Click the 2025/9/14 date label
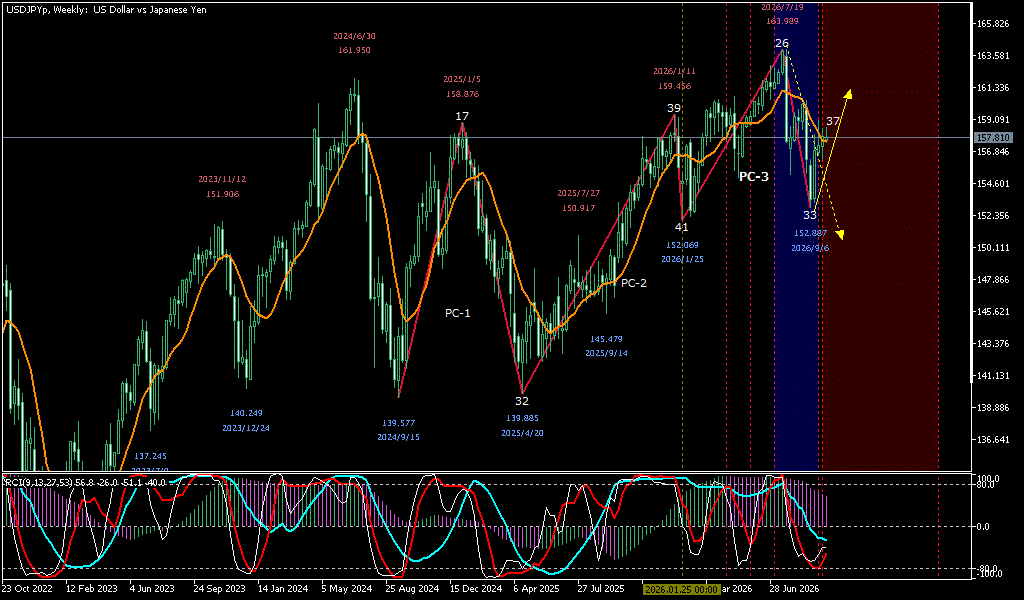Viewport: 1024px width, 600px height. [x=606, y=353]
